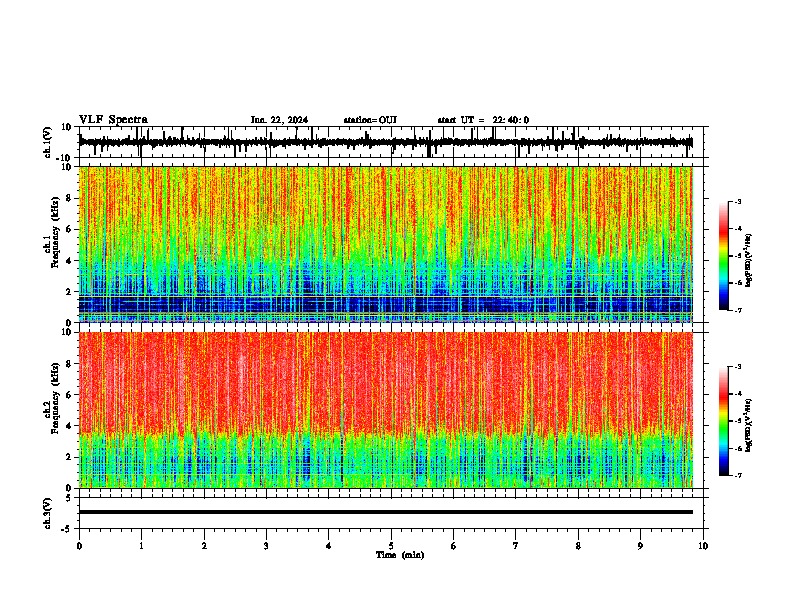Click the ch.1 voltage waveform trace
The height and width of the screenshot is (612, 792).
[385, 142]
